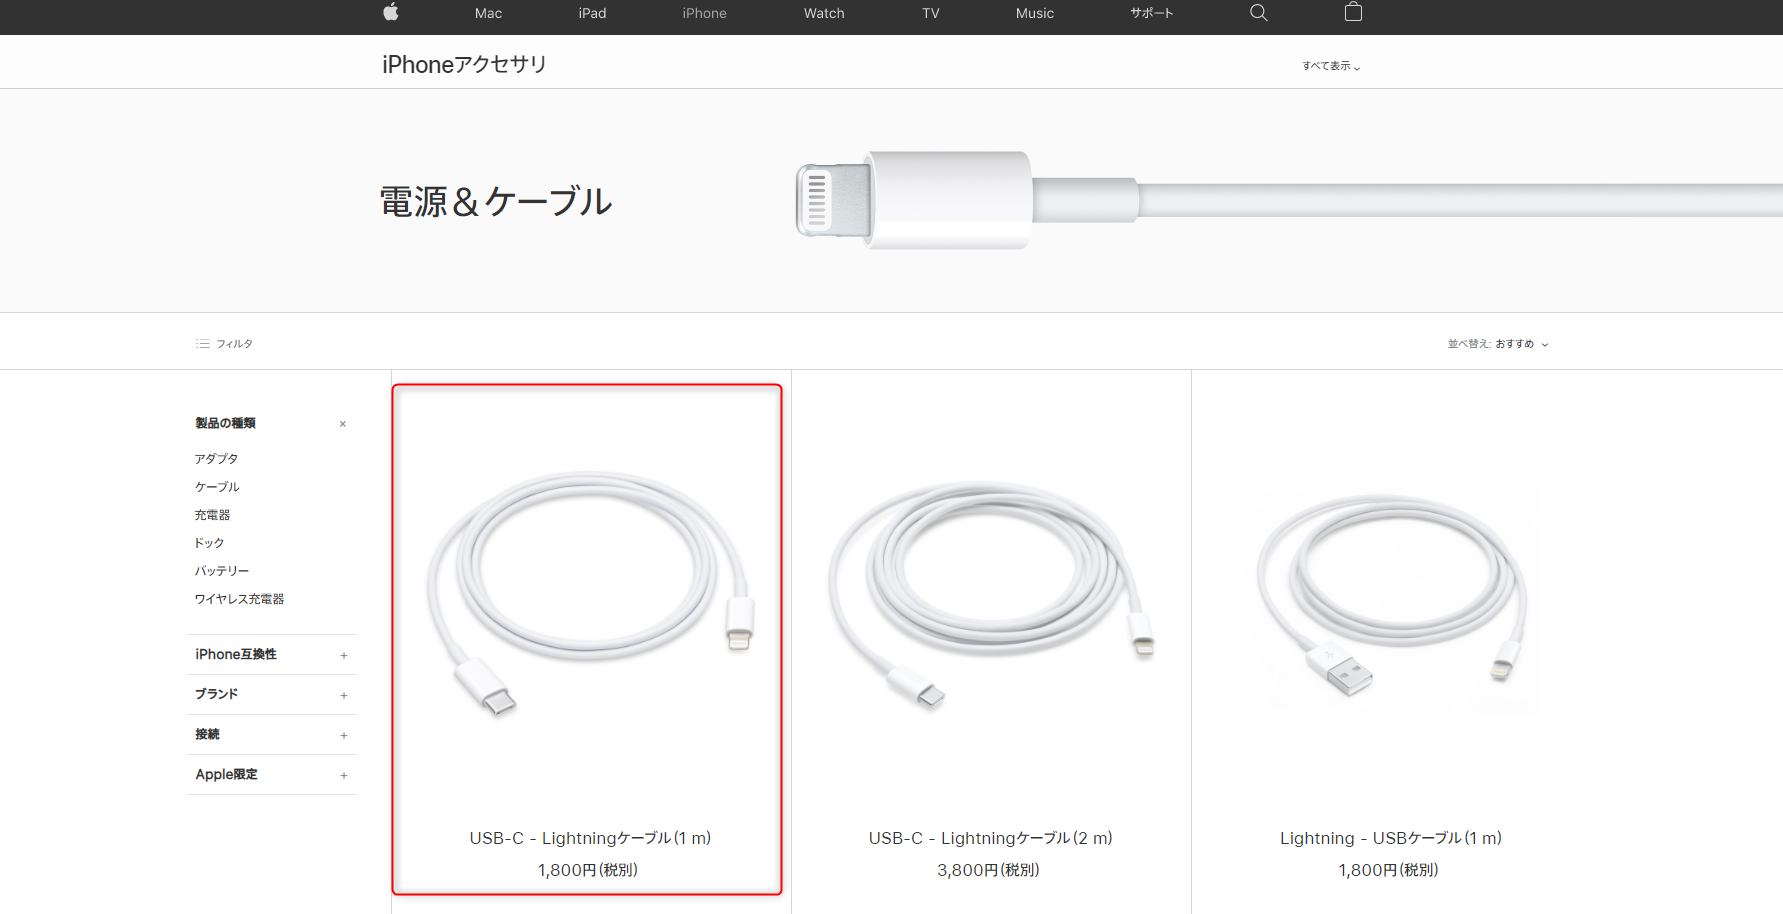Screen dimensions: 1783x914
Task: Open the shopping bag icon
Action: 1353,12
